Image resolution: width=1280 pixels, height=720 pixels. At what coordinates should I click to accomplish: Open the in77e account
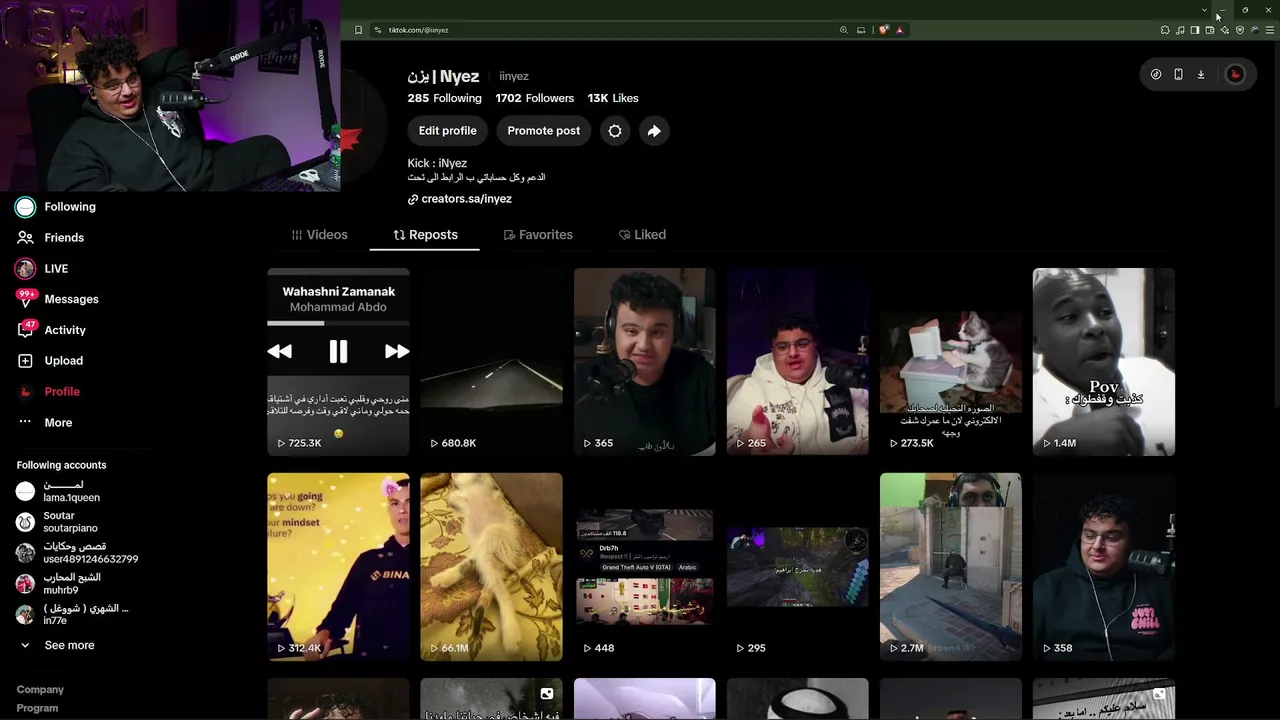[x=72, y=614]
